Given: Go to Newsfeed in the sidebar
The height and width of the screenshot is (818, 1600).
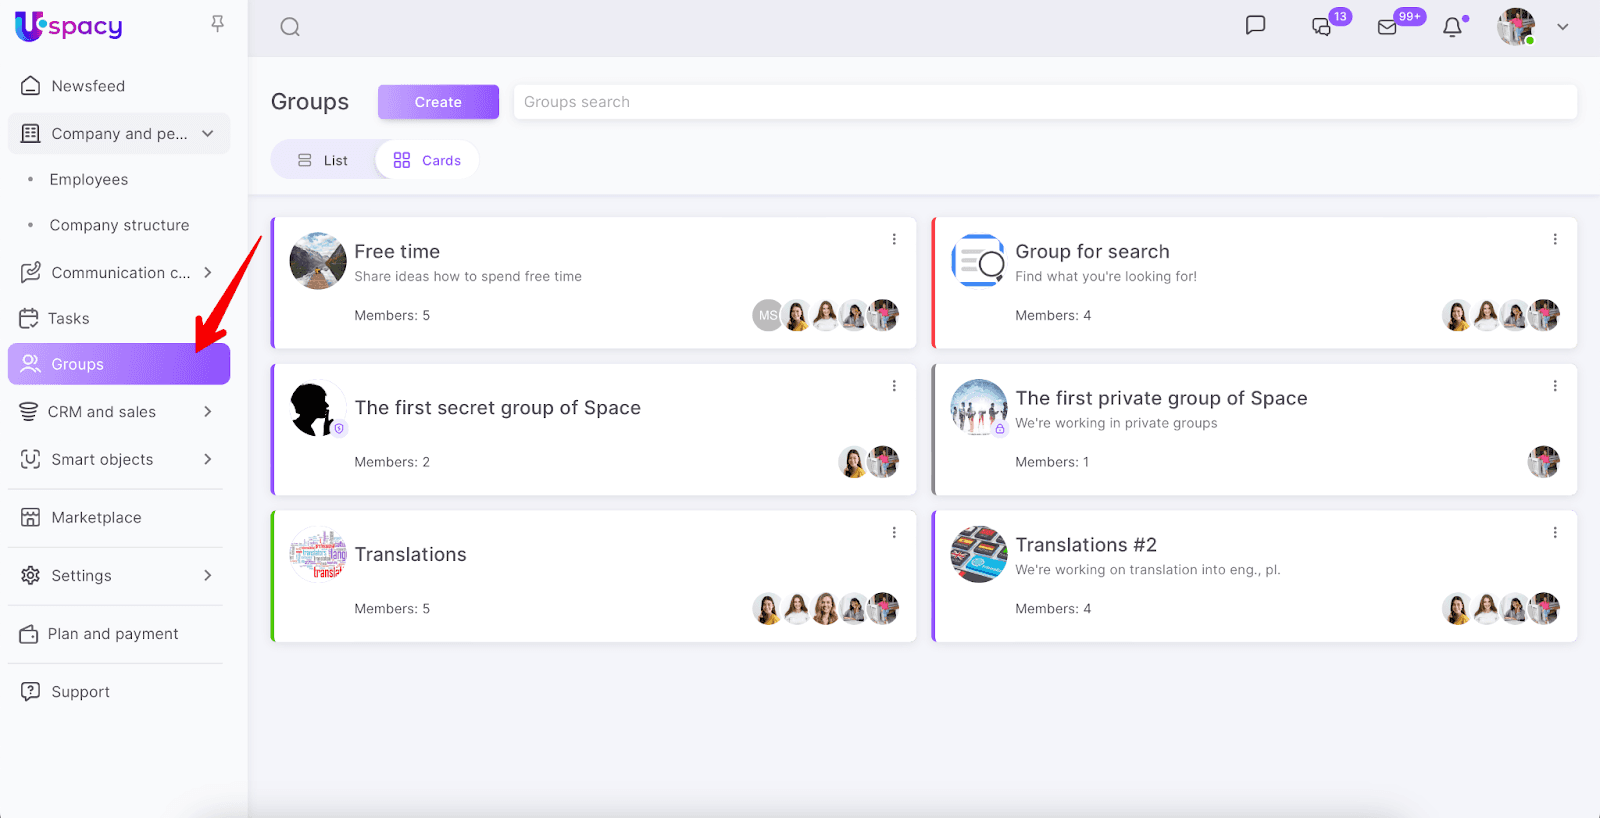Looking at the screenshot, I should 88,86.
